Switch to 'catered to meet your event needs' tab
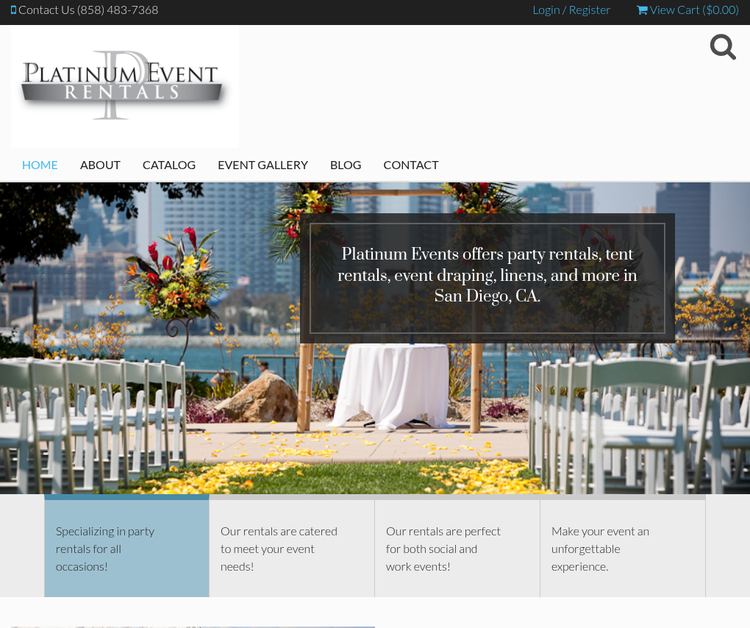The width and height of the screenshot is (750, 628). pyautogui.click(x=292, y=548)
